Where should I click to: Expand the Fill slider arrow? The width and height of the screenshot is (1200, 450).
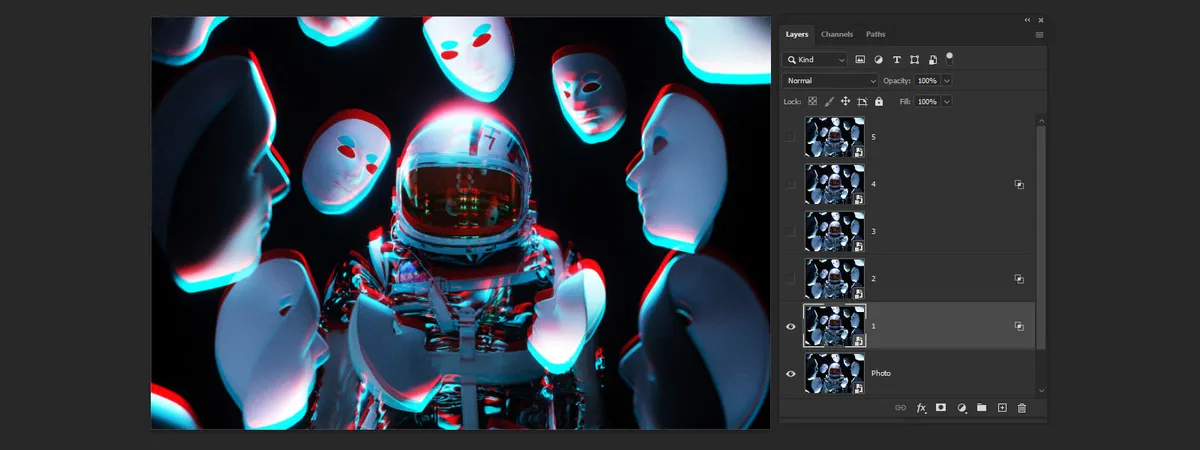(947, 101)
